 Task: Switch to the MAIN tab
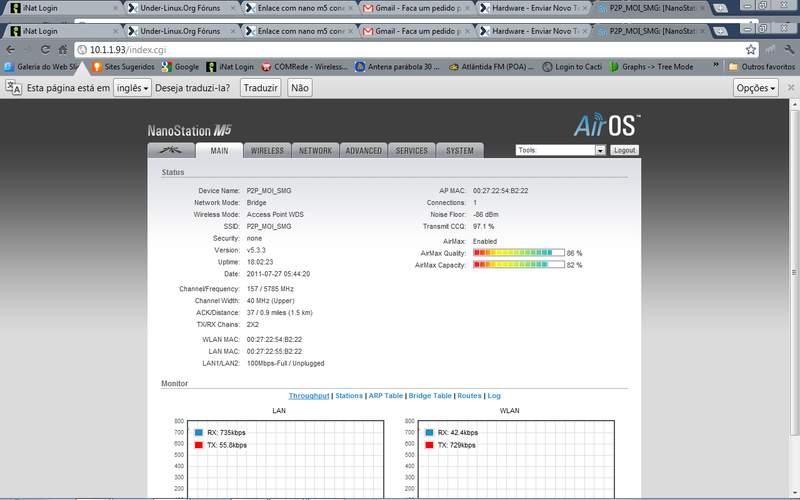[219, 151]
